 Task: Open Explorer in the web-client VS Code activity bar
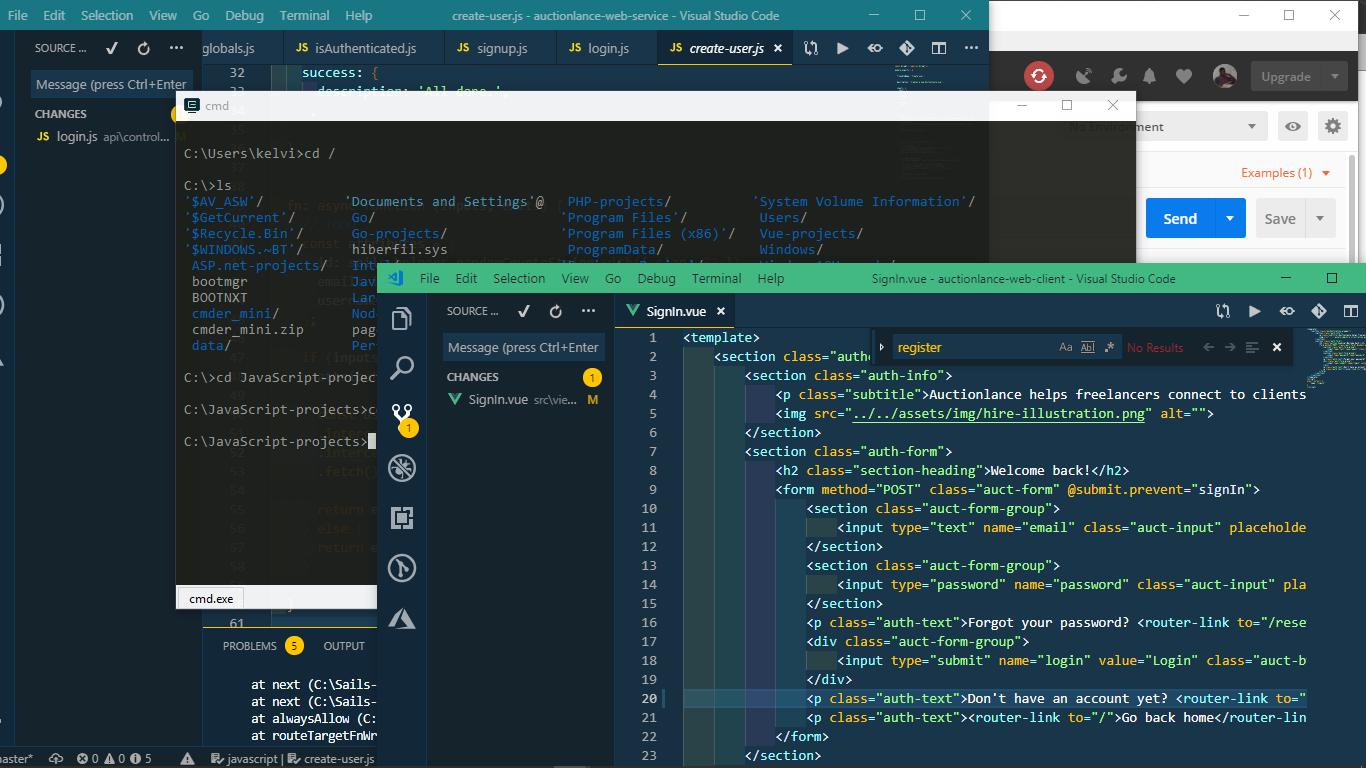402,319
